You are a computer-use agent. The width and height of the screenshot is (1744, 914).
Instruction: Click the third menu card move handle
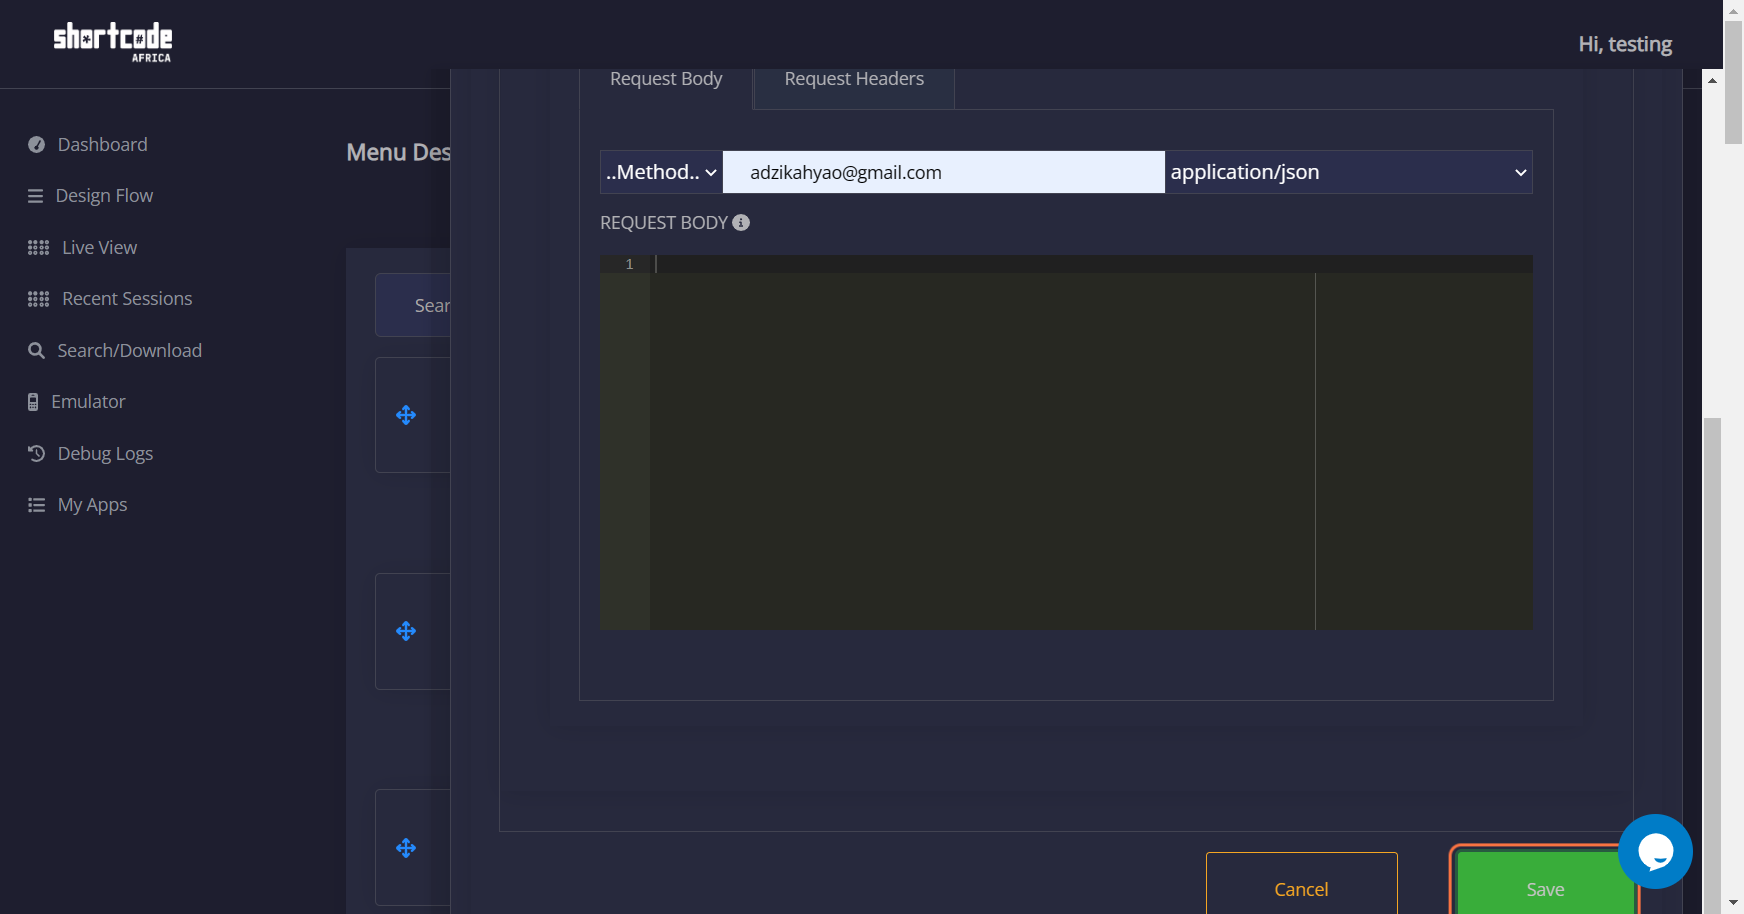(x=406, y=848)
